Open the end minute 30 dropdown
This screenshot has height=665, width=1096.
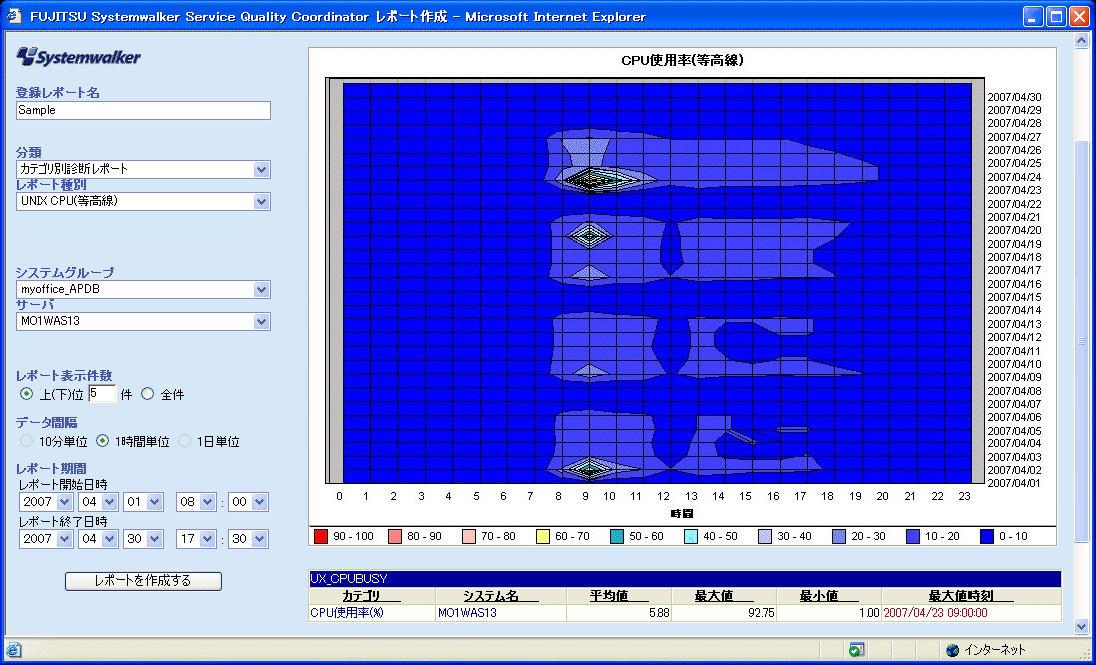pos(259,539)
